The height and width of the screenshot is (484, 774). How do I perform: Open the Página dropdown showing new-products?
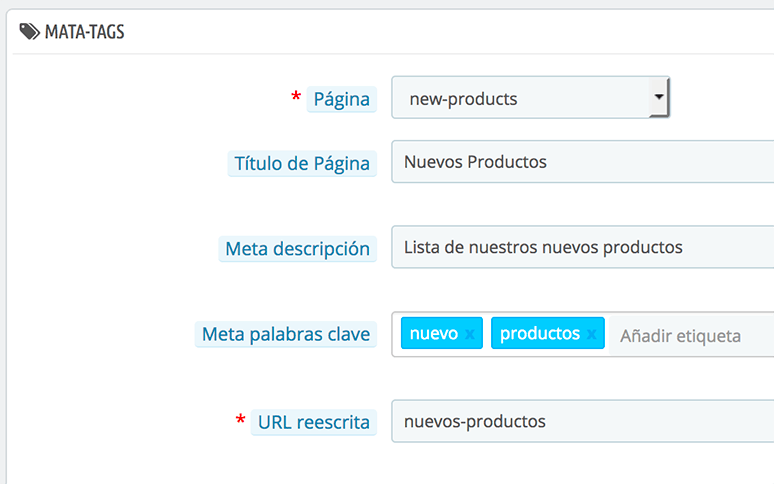531,97
